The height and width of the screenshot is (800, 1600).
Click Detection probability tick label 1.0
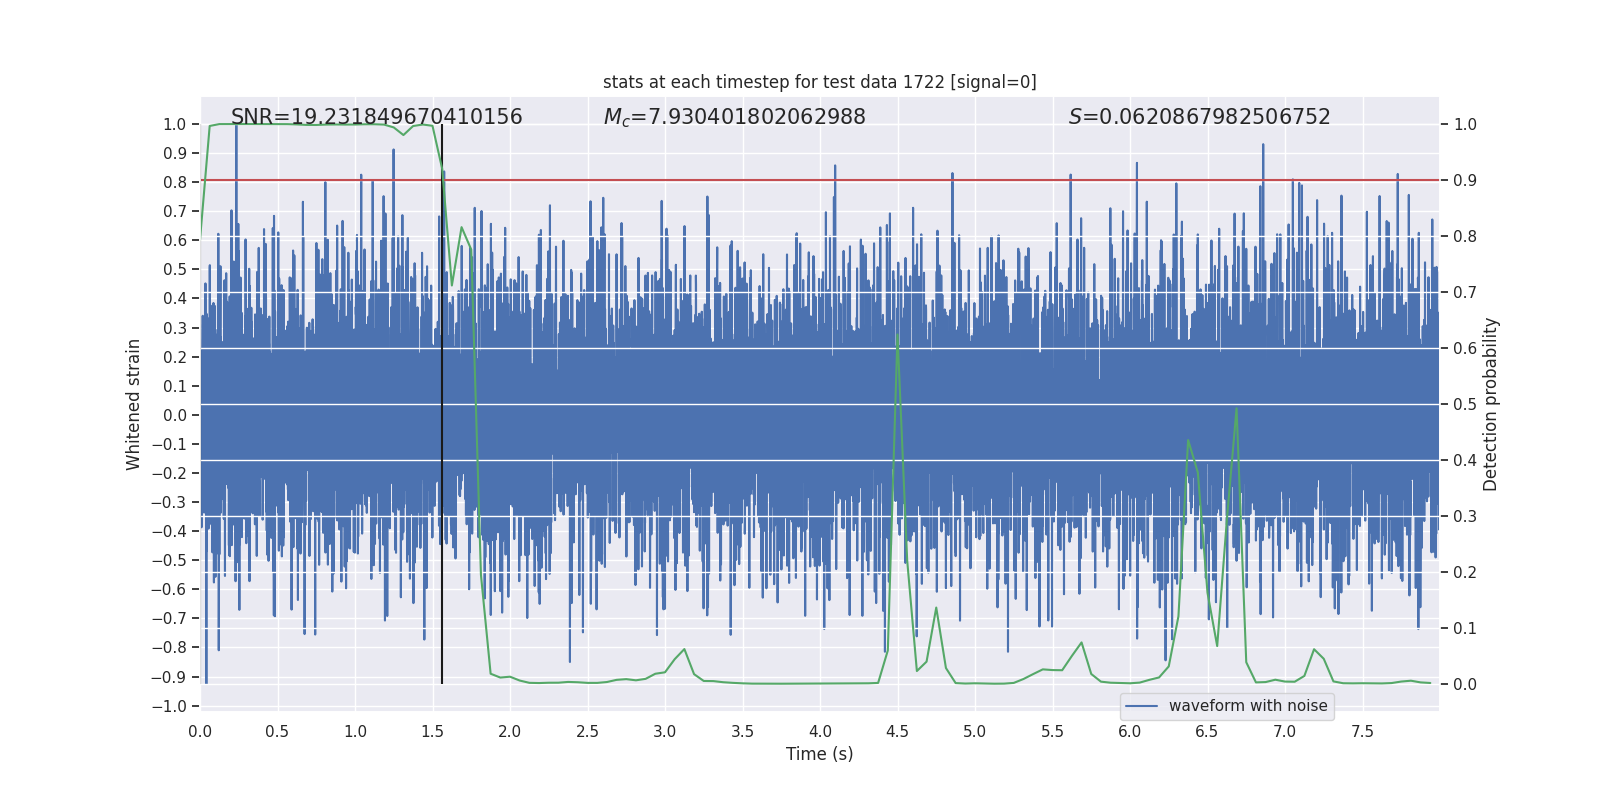click(x=1465, y=124)
